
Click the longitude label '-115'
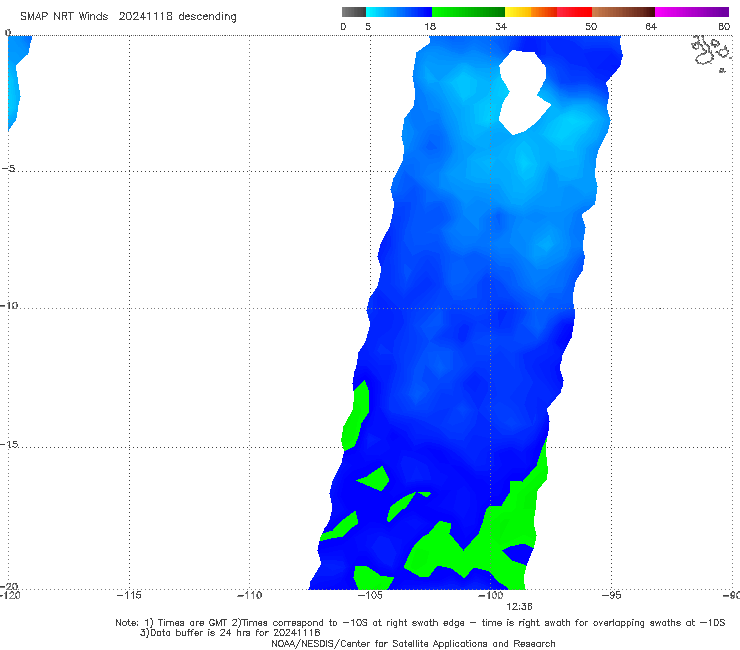point(129,595)
